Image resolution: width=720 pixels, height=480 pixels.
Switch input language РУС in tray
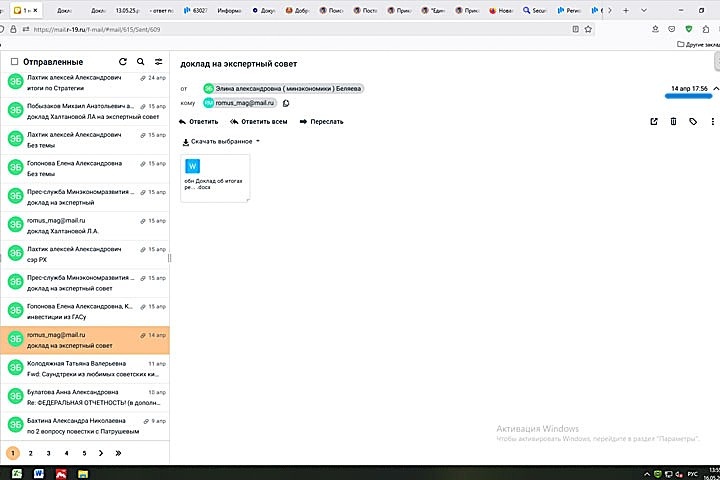click(692, 474)
